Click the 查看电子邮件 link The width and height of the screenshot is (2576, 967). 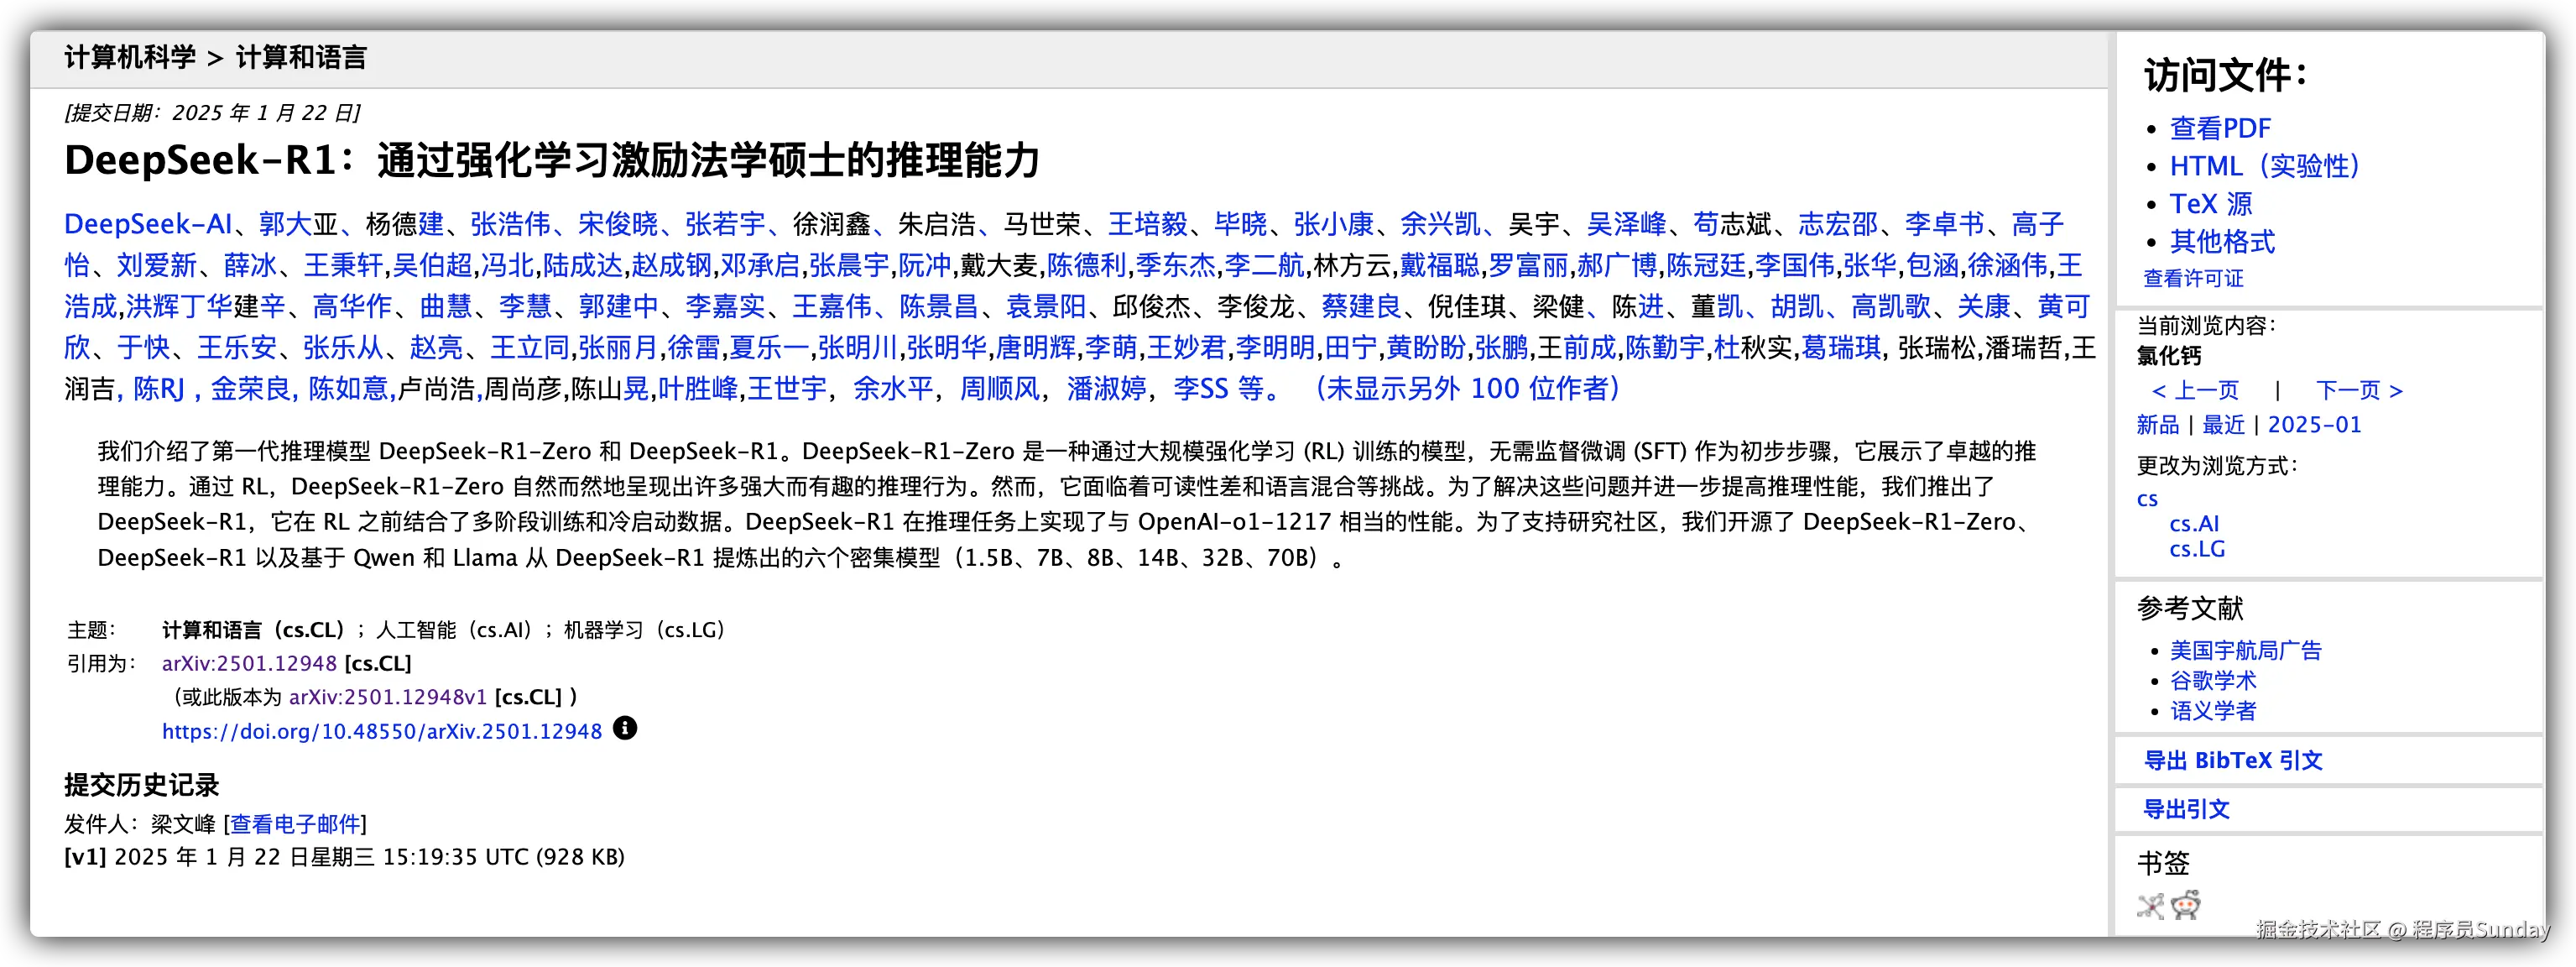coord(295,824)
